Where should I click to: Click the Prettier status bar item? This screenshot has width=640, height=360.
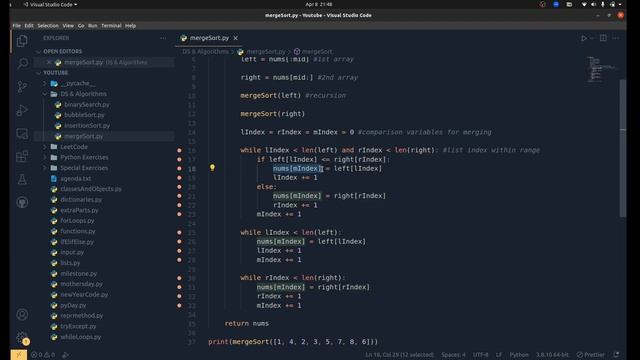pyautogui.click(x=591, y=355)
